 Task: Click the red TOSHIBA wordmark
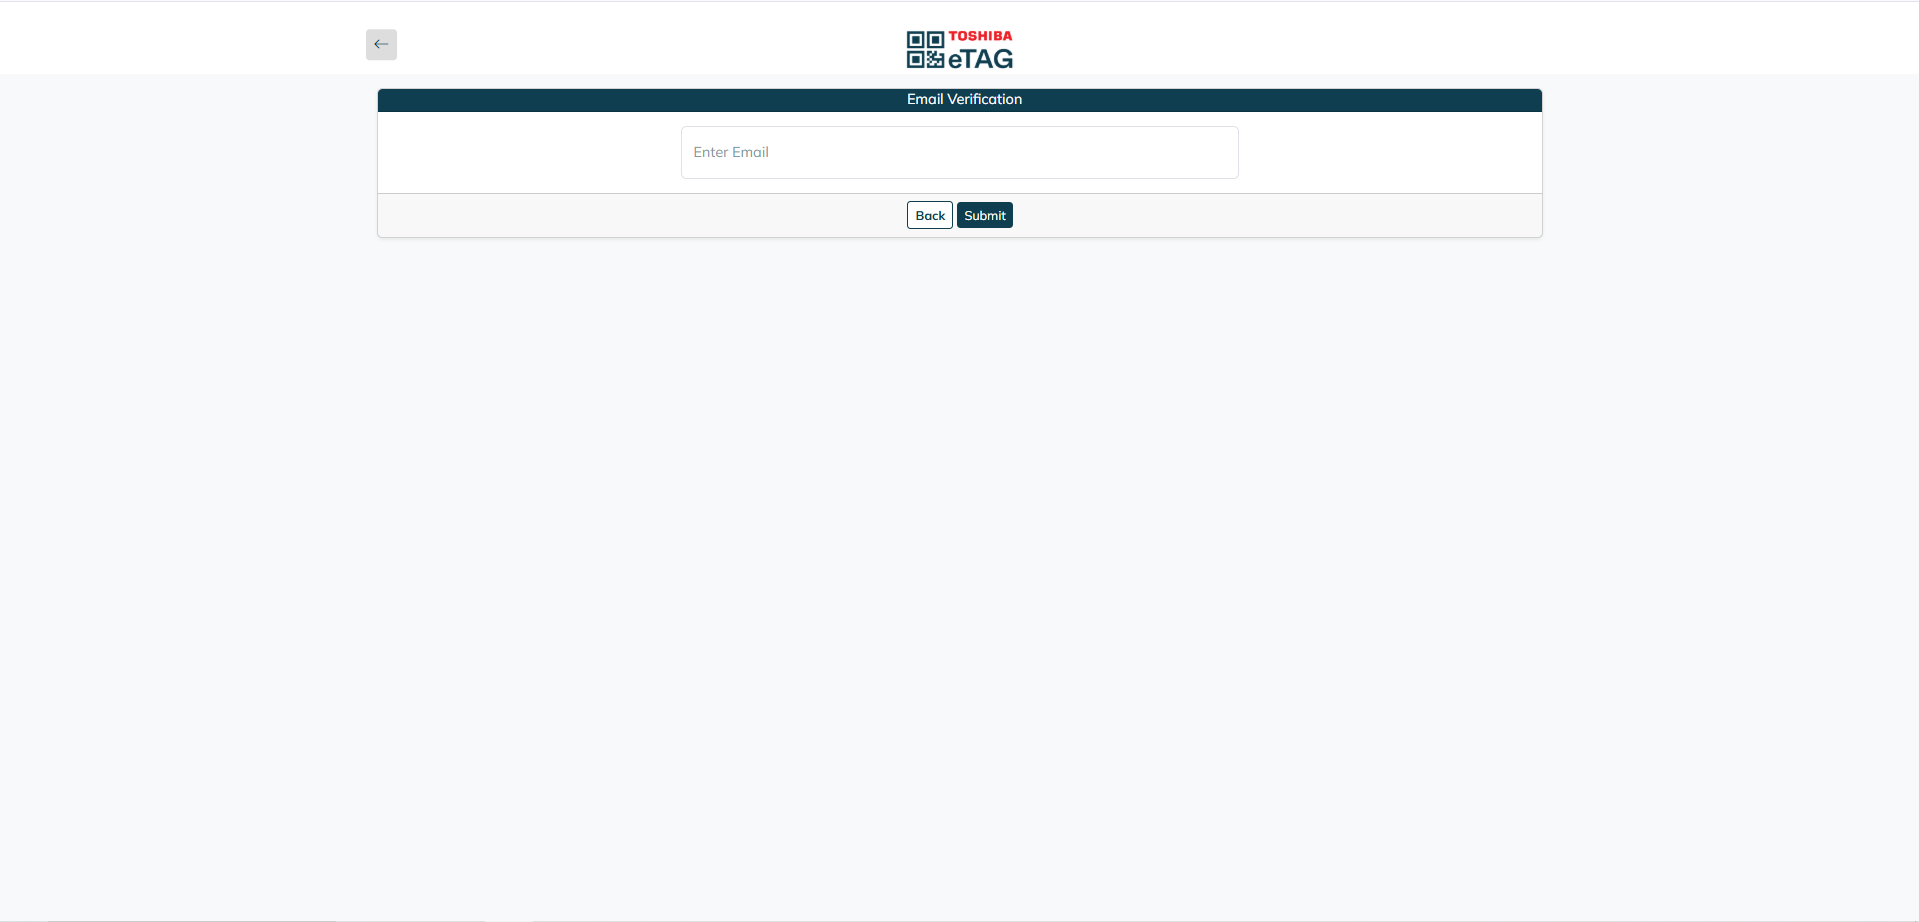[x=980, y=35]
